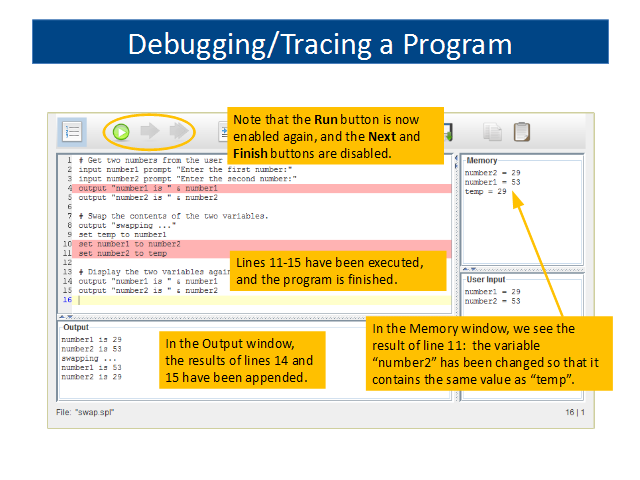Collapse code editor using Output splitter up arrow
Screen dimensions: 640x480
[x=62, y=317]
